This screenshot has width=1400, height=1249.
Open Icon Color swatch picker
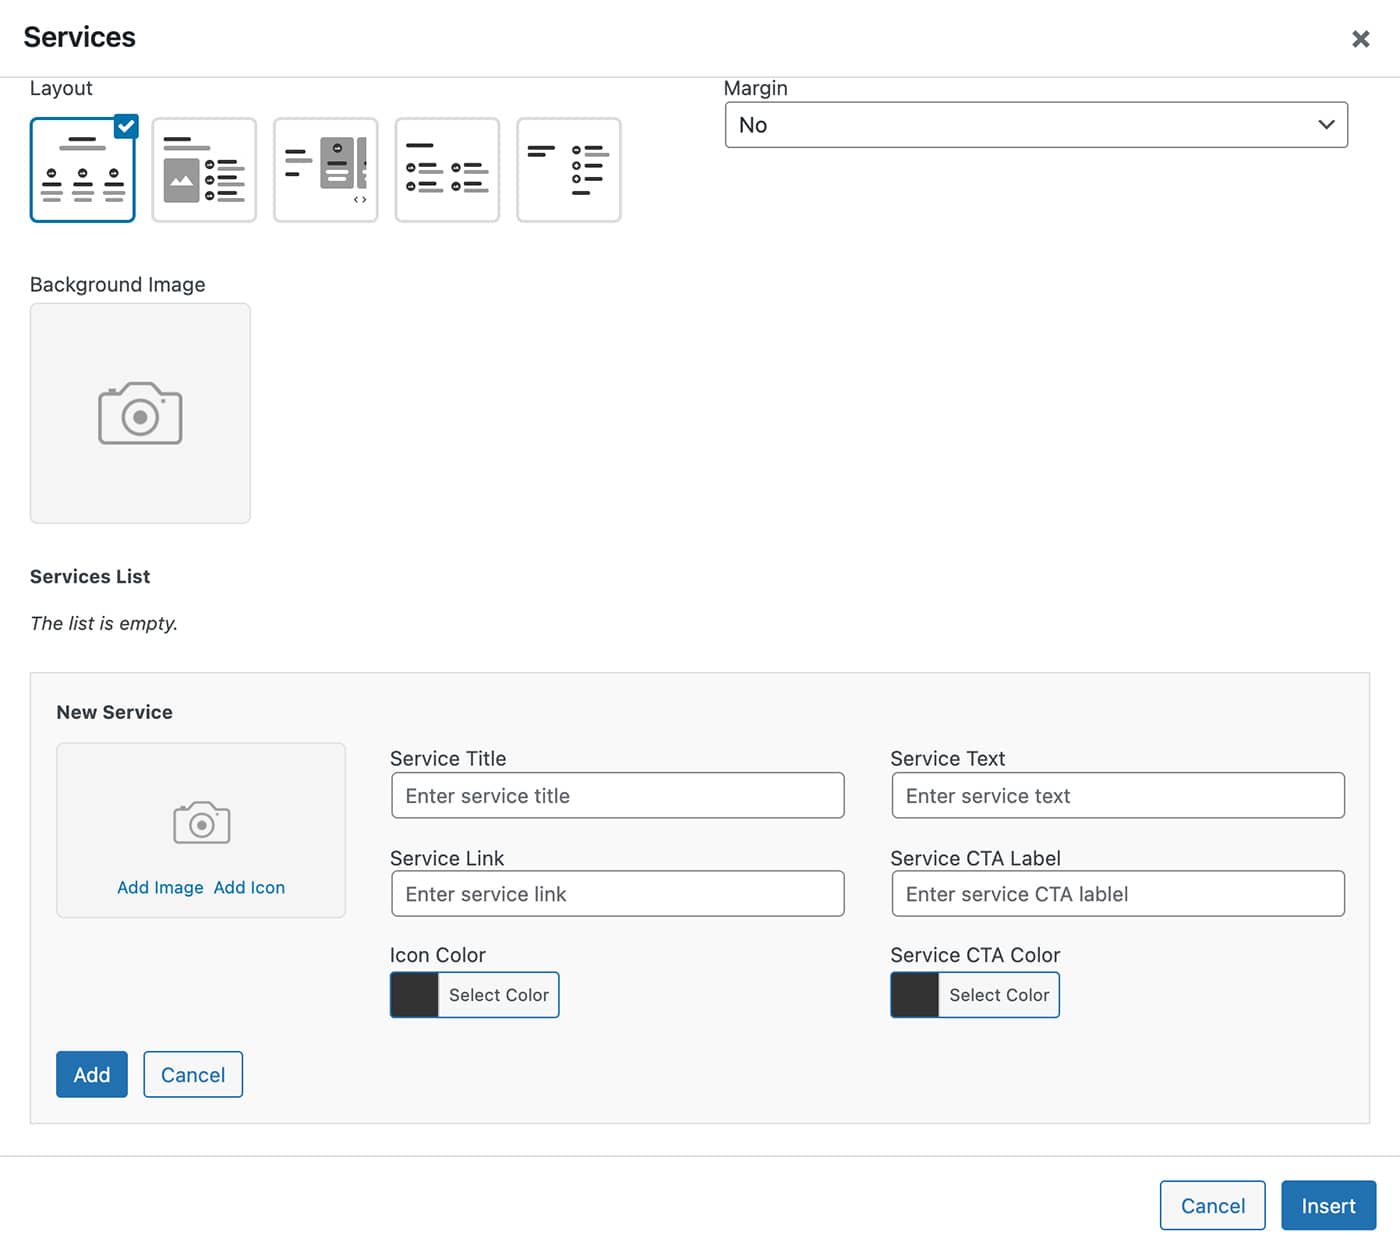click(x=414, y=995)
